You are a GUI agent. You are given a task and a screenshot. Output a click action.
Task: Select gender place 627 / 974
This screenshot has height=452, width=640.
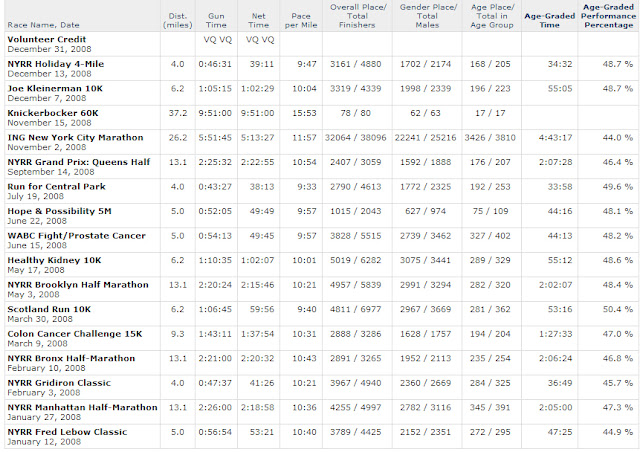click(x=425, y=211)
